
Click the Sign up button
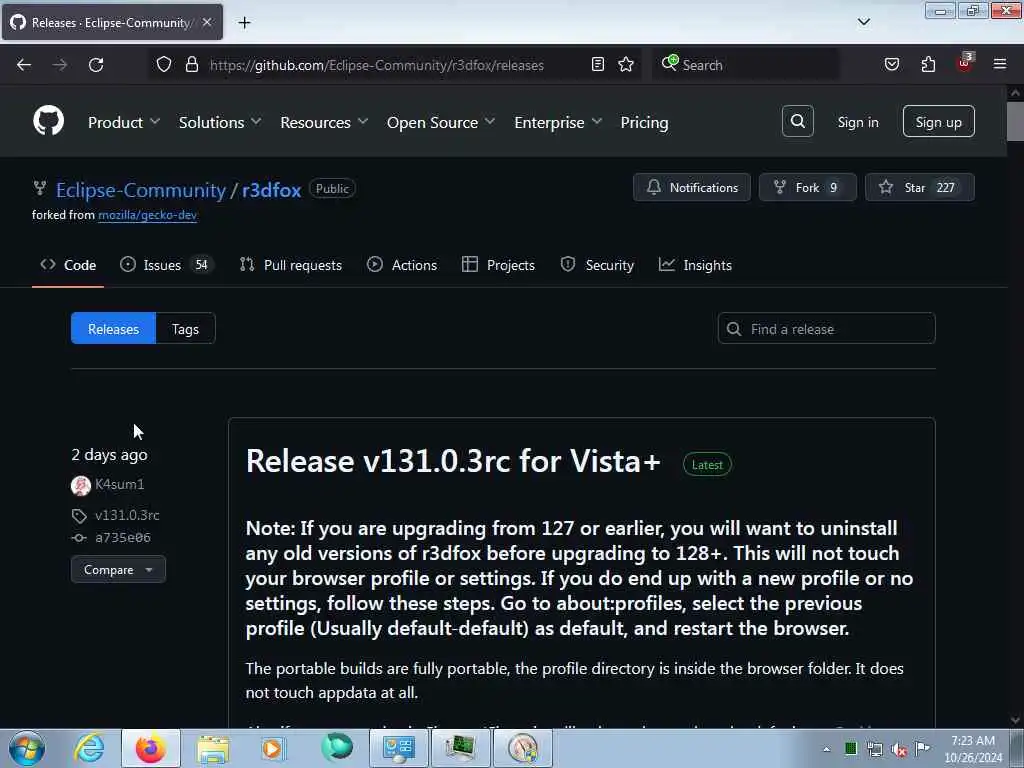tap(938, 121)
